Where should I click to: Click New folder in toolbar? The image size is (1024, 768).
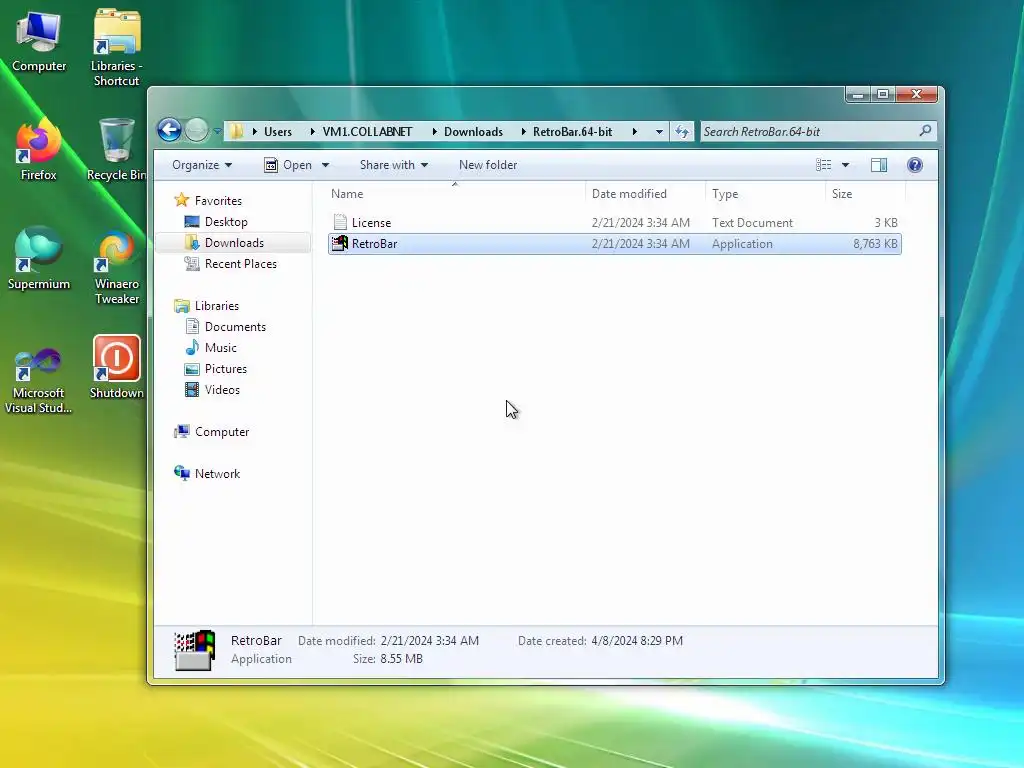(x=488, y=165)
